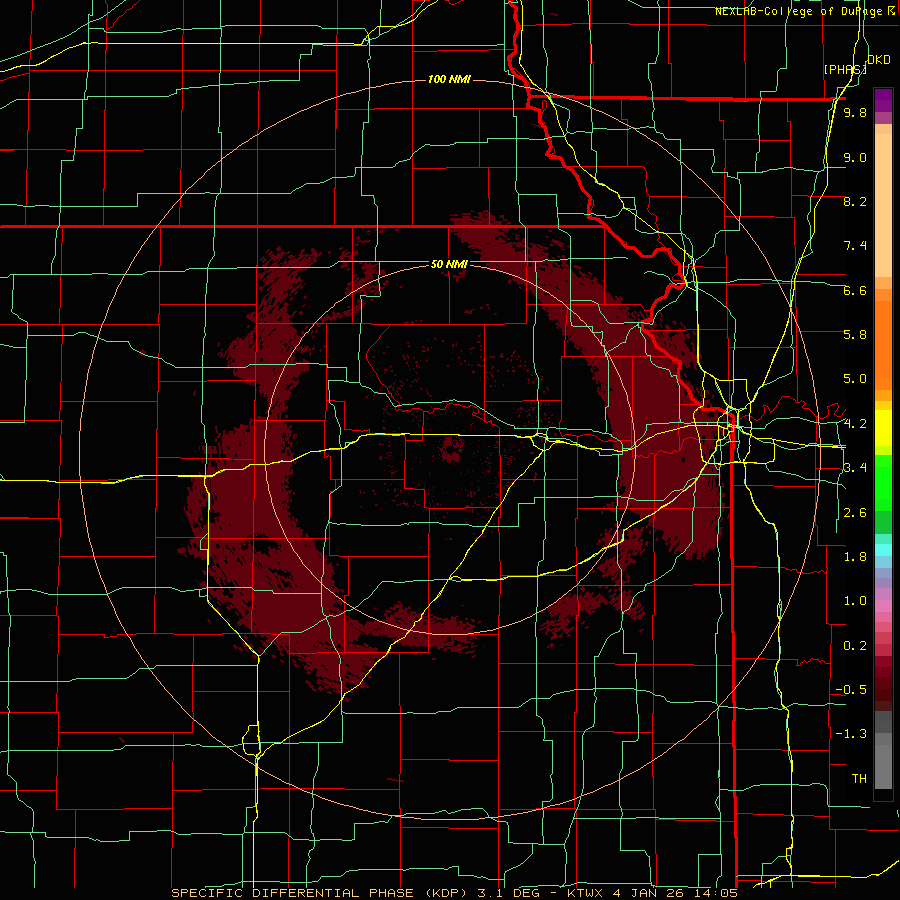Pick the orange band of the color scale
Image resolution: width=900 pixels, height=900 pixels.
[x=883, y=344]
